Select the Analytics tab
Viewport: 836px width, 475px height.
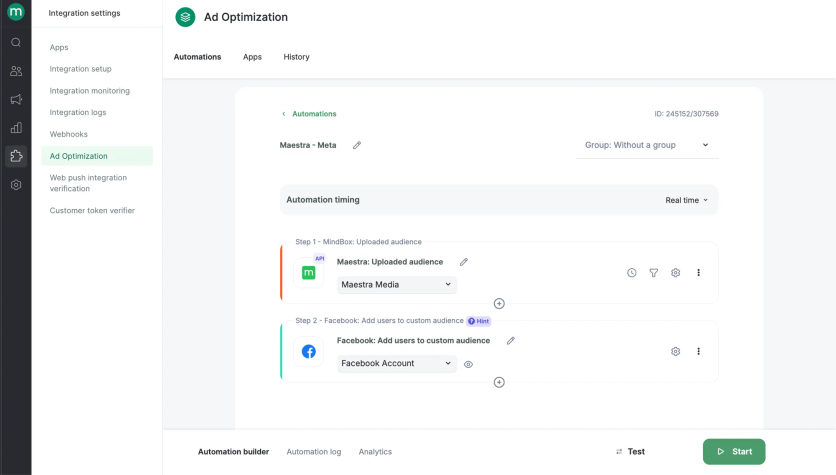tap(375, 452)
